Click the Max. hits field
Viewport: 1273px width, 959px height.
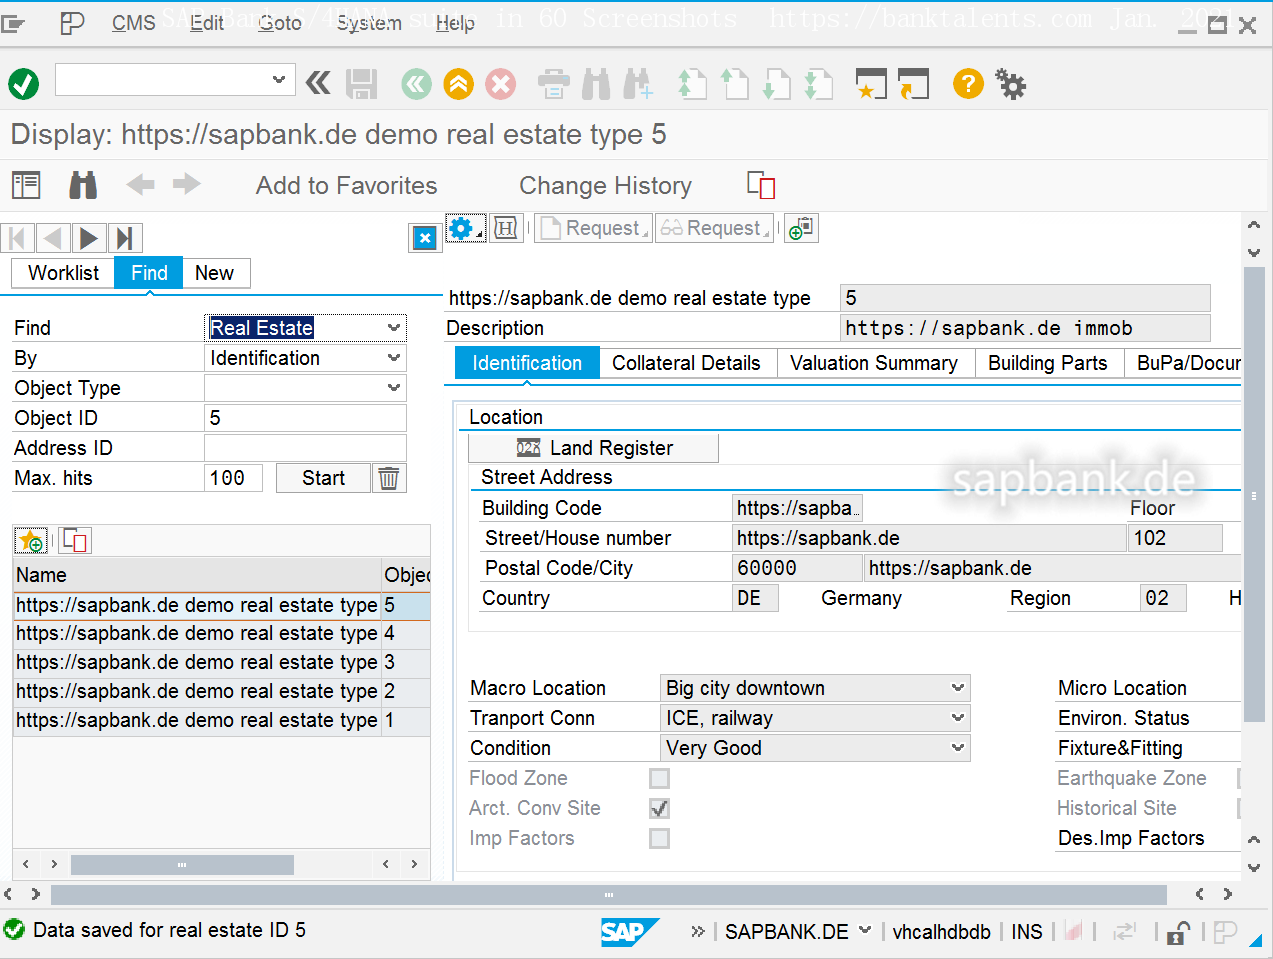[x=233, y=478]
